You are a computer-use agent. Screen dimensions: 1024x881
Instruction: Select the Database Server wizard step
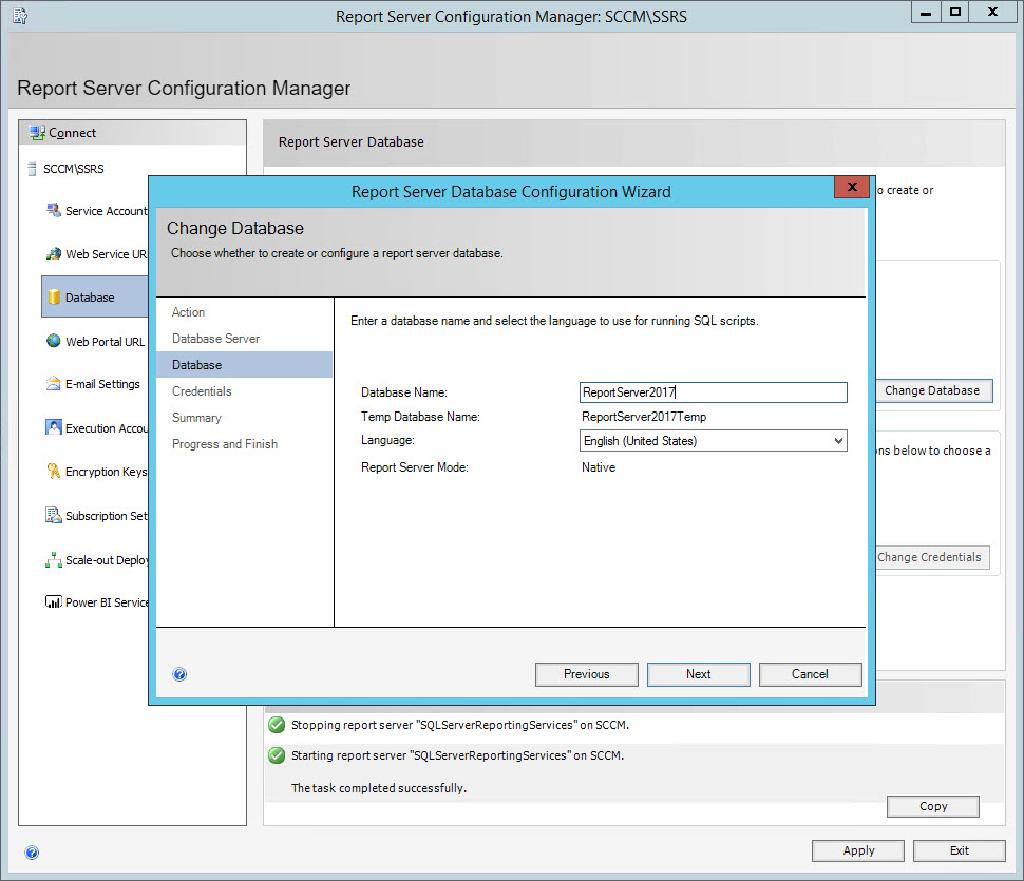[216, 339]
